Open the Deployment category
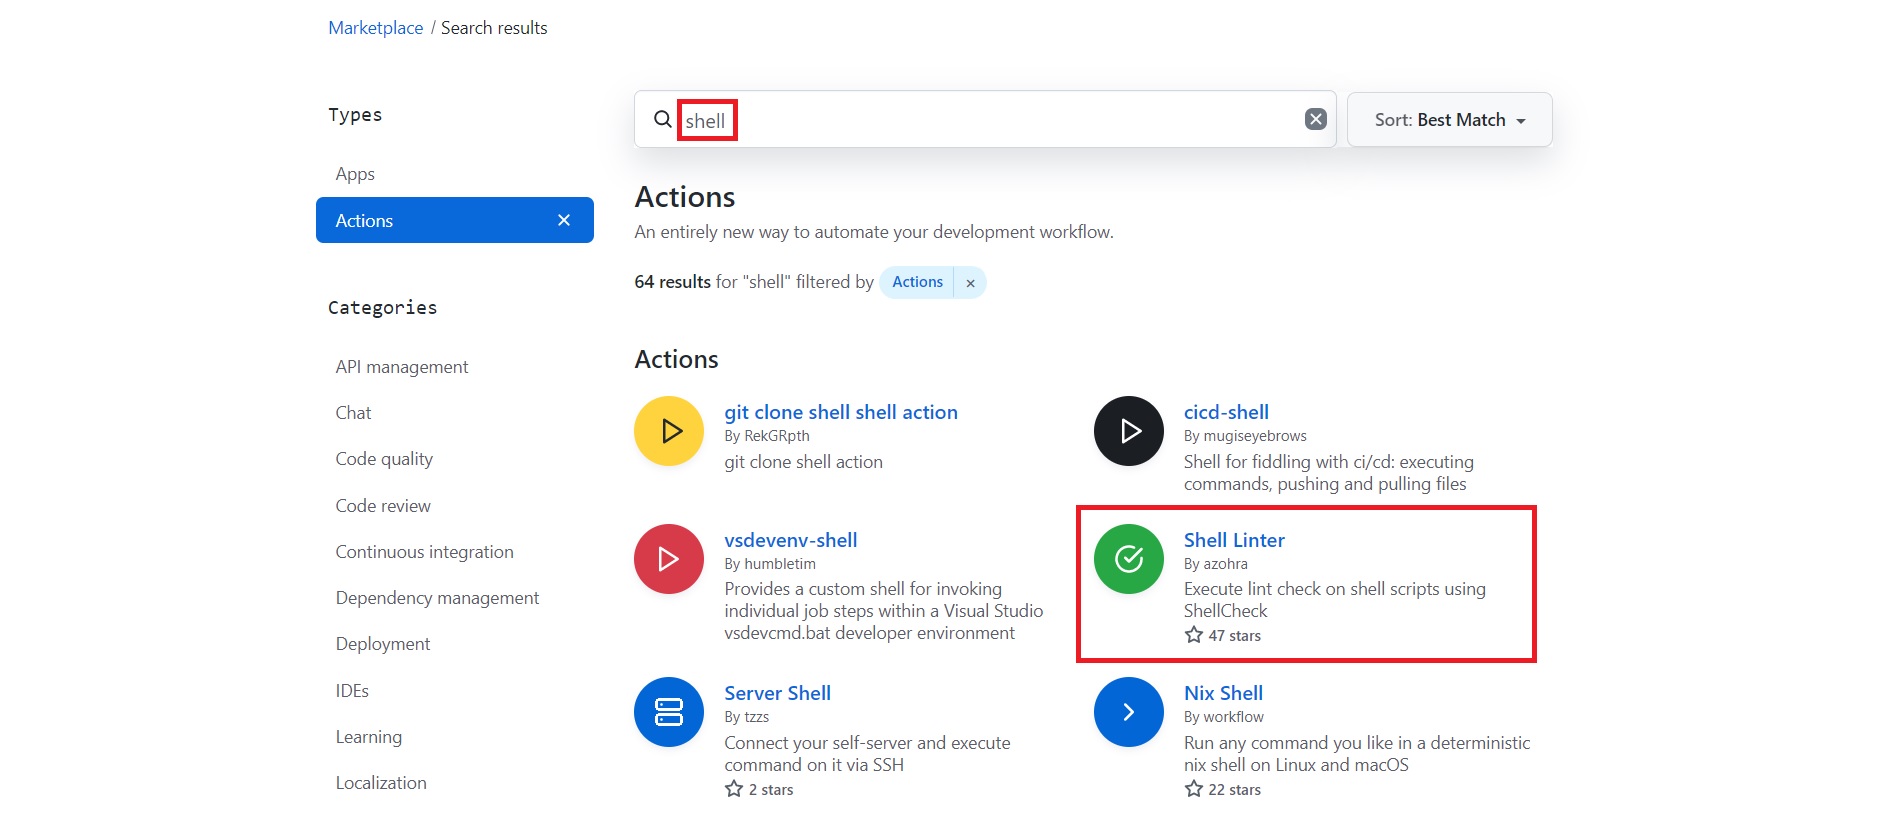The width and height of the screenshot is (1886, 814). tap(383, 644)
